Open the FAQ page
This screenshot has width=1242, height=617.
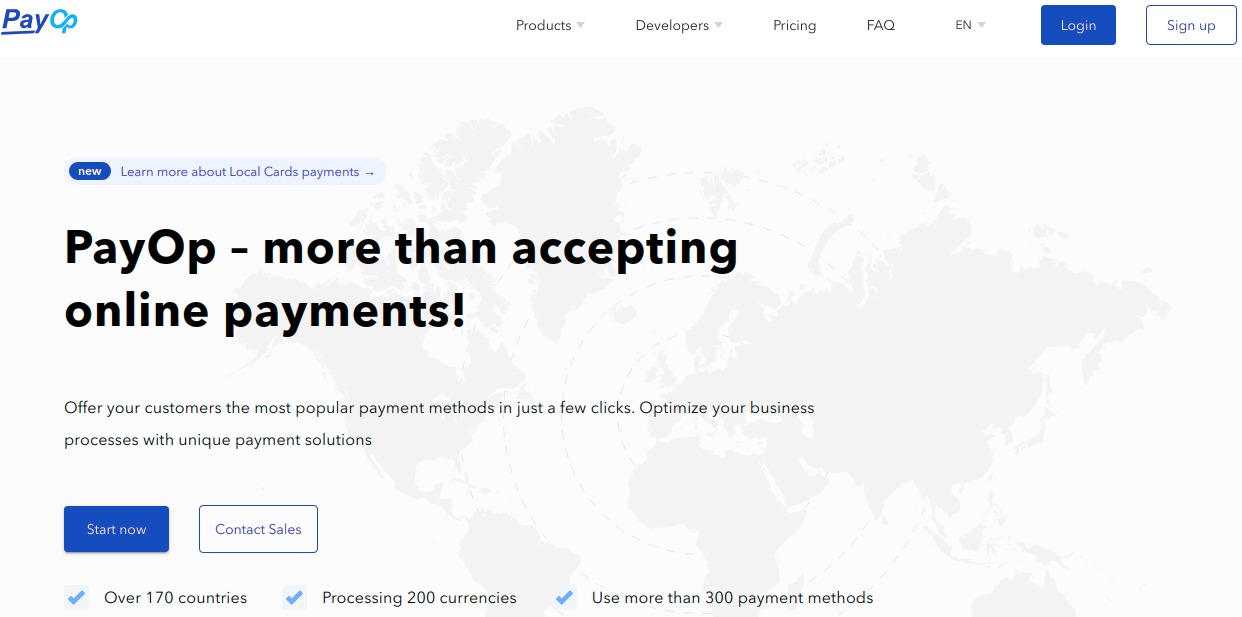[881, 25]
